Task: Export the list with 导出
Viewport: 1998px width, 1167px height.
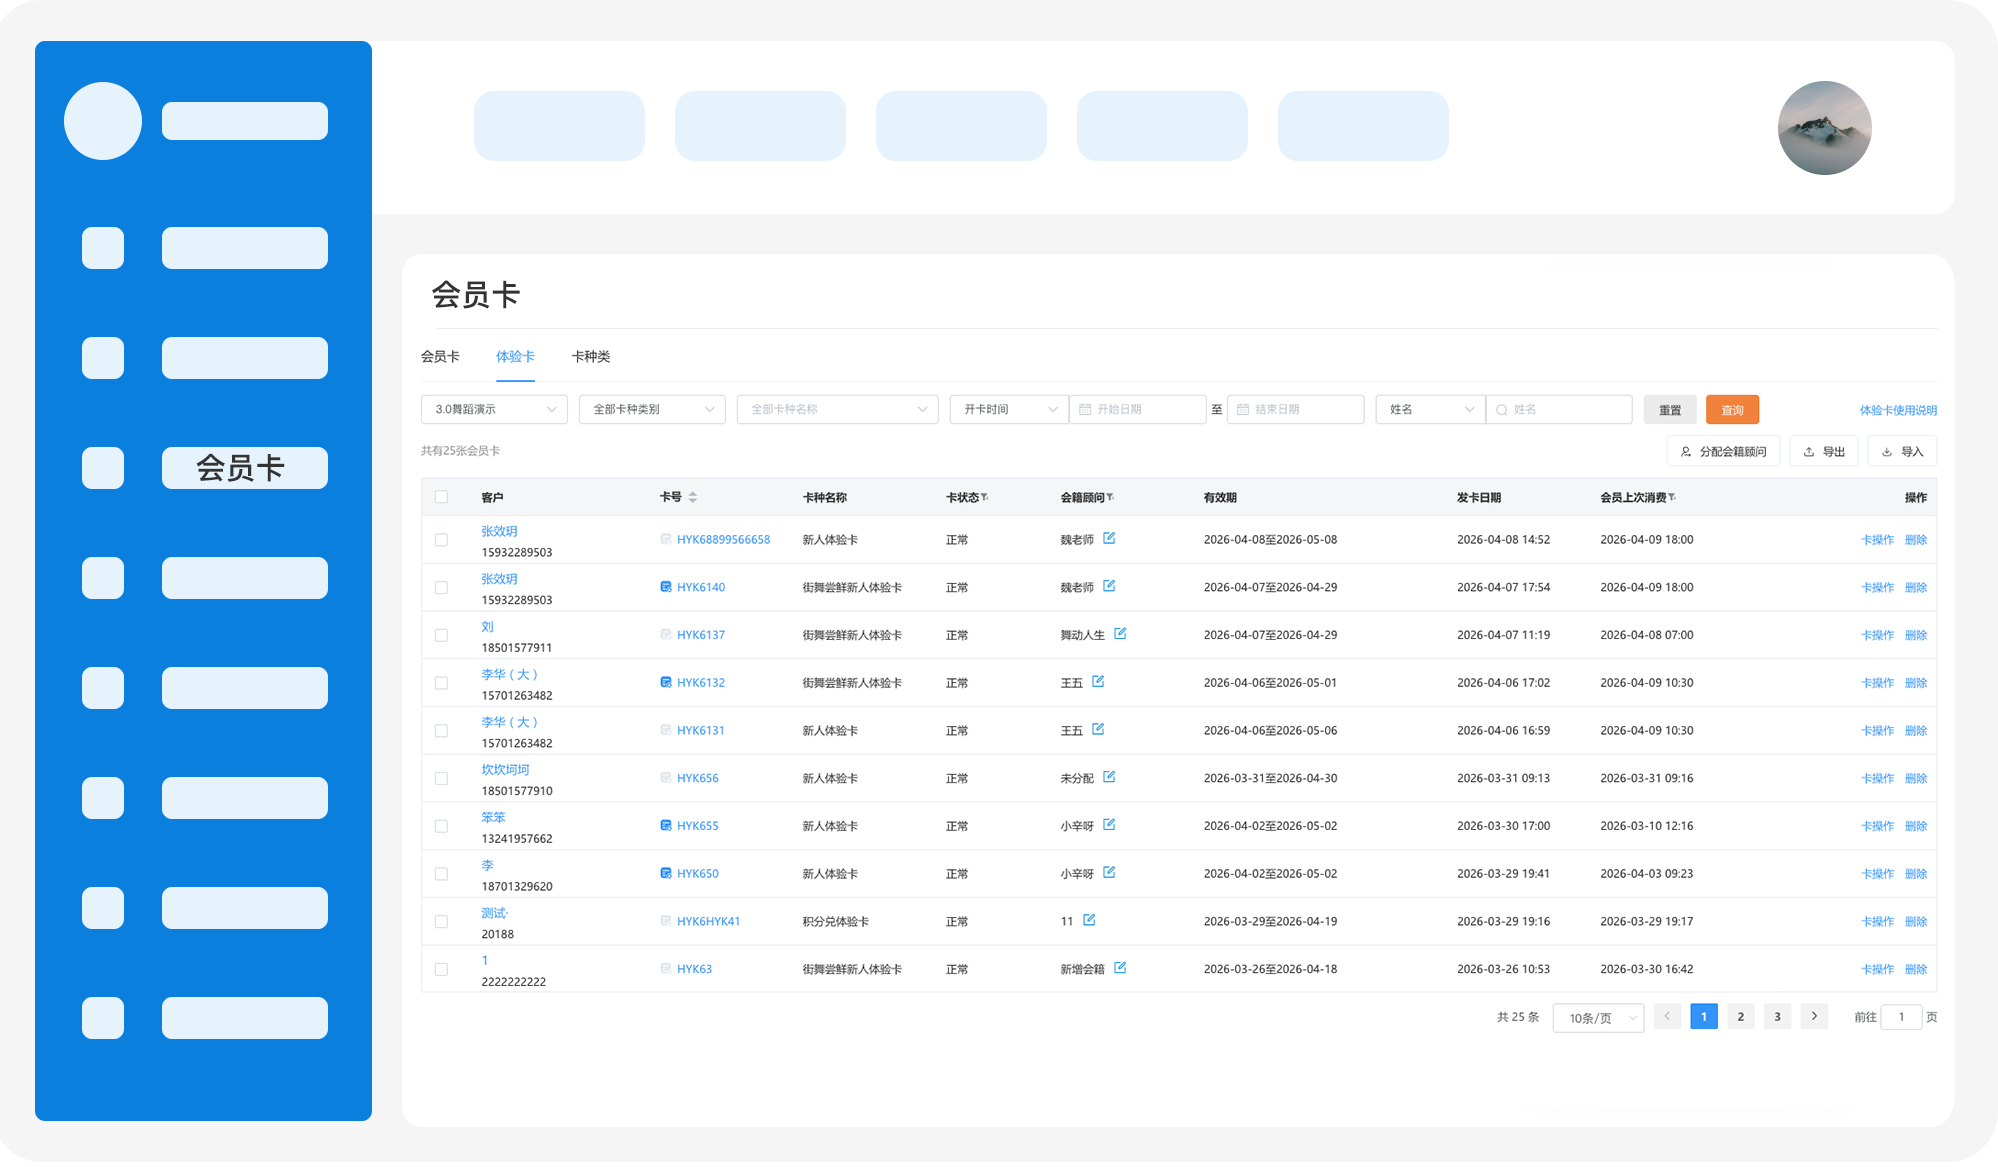Action: pyautogui.click(x=1824, y=452)
